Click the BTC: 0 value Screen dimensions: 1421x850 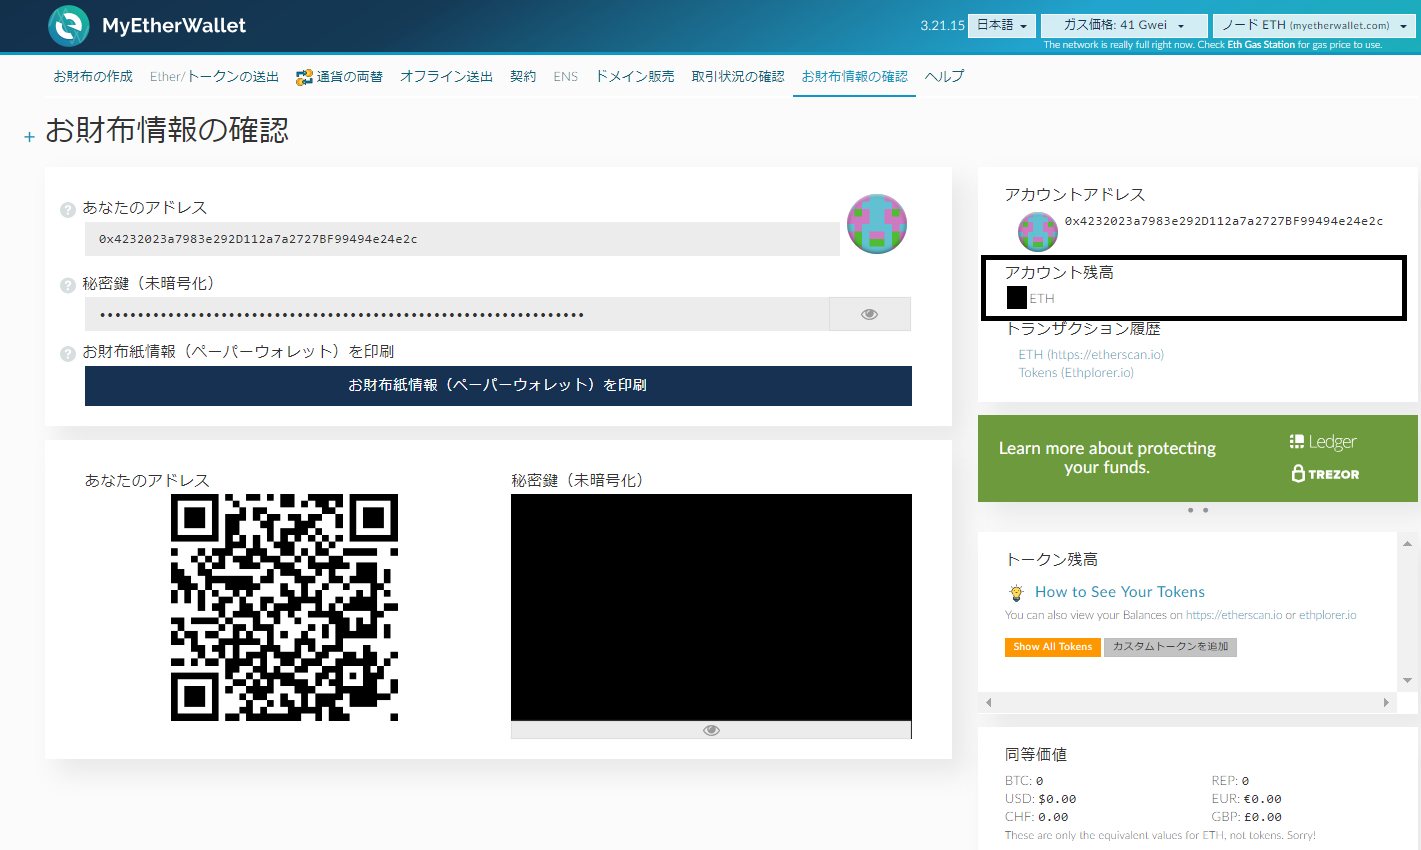coord(1024,781)
